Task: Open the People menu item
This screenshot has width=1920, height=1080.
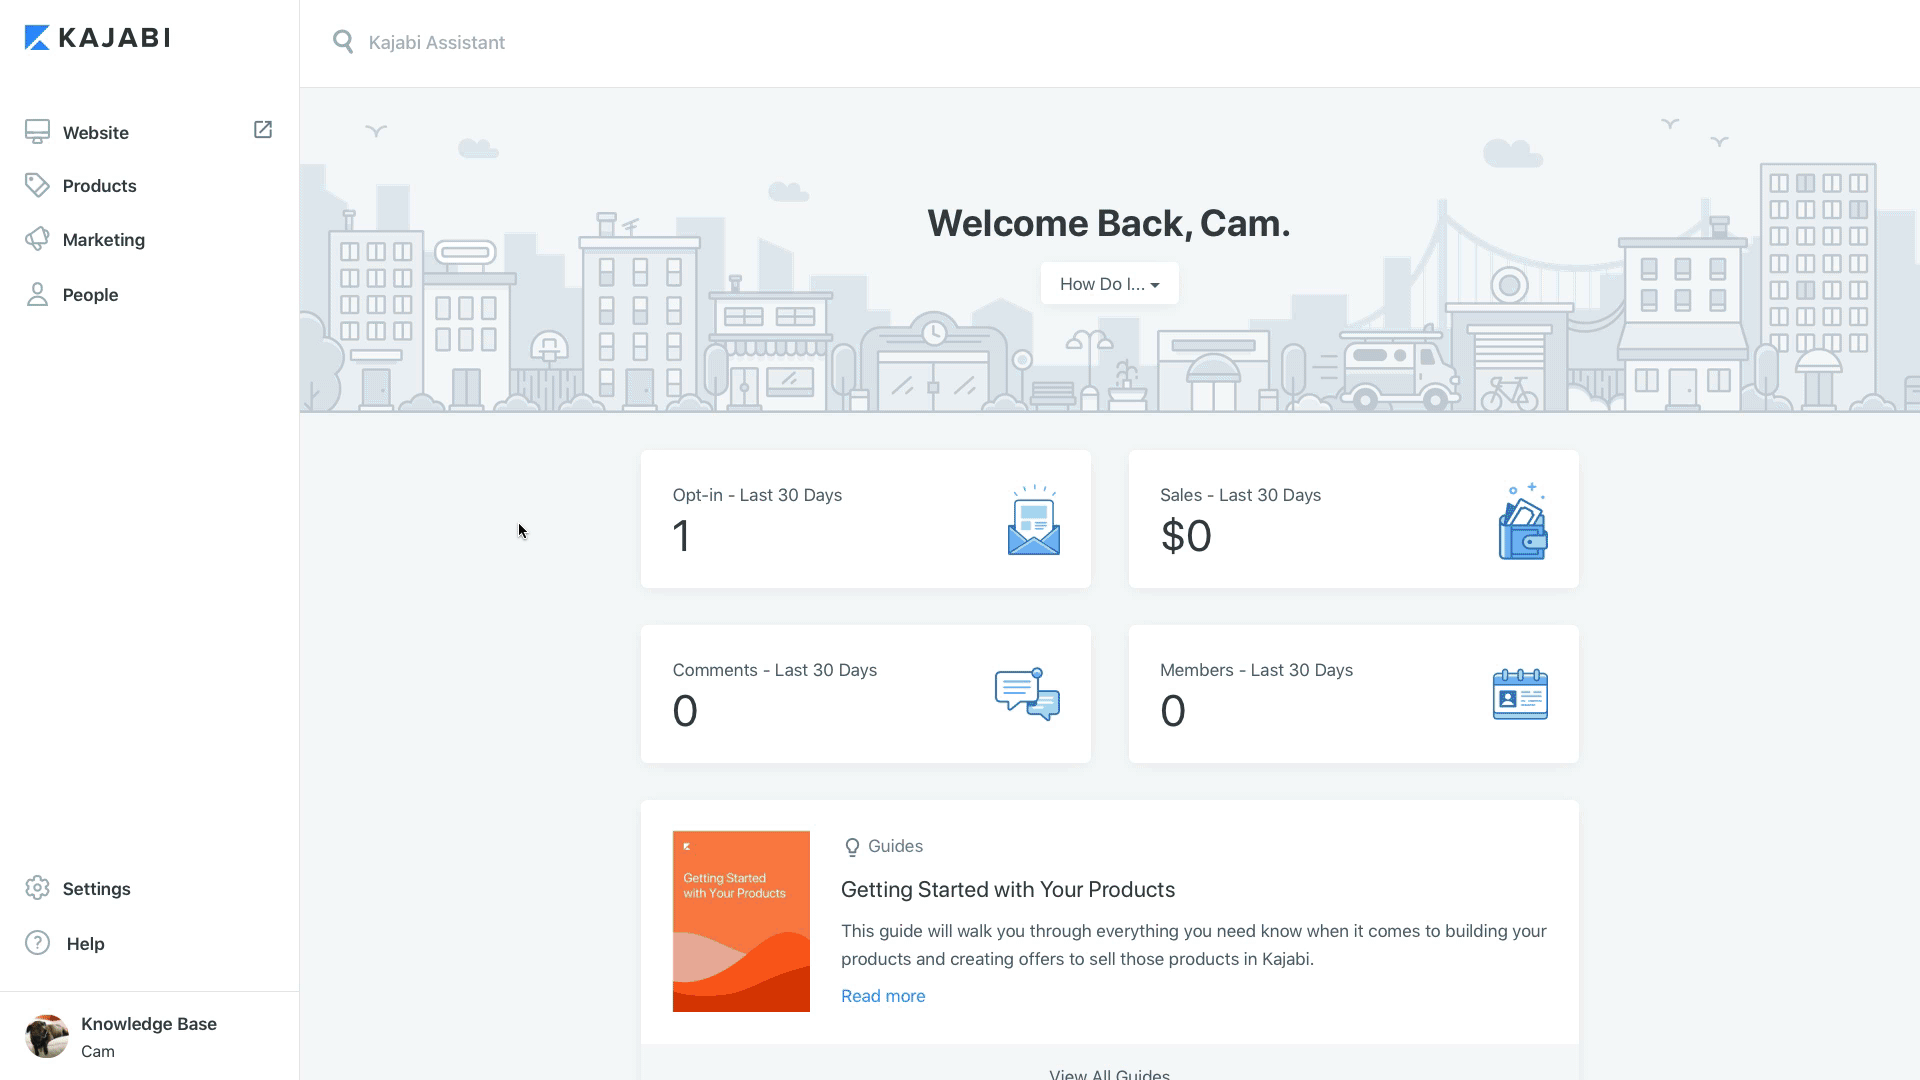Action: [x=90, y=295]
